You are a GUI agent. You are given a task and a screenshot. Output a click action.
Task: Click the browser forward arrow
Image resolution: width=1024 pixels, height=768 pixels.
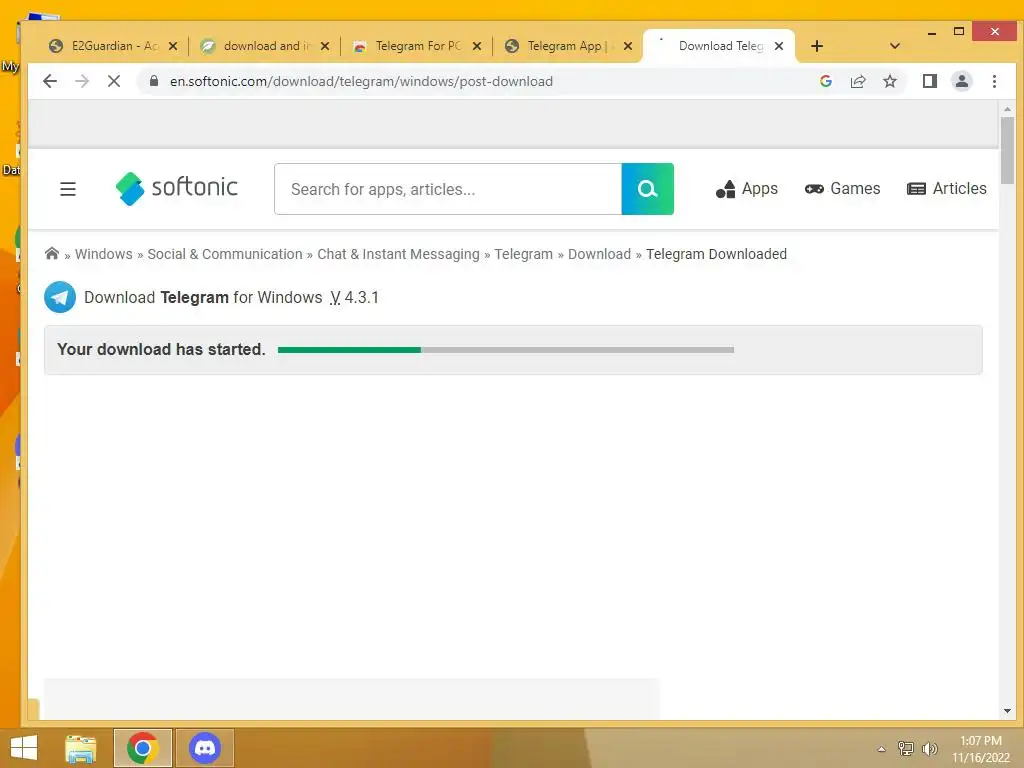pos(82,81)
